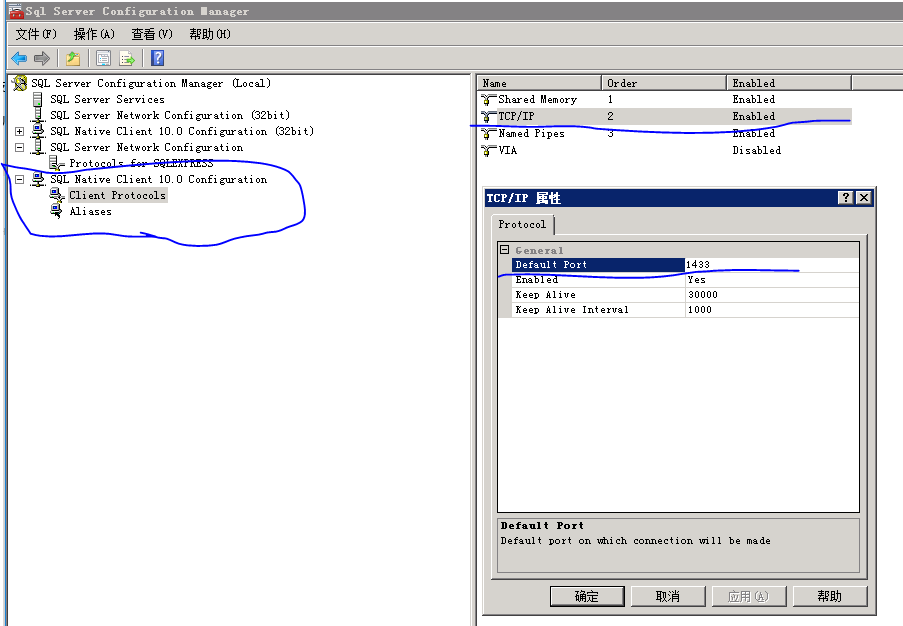Click the 确定 button
Image resolution: width=903 pixels, height=626 pixels.
587,596
